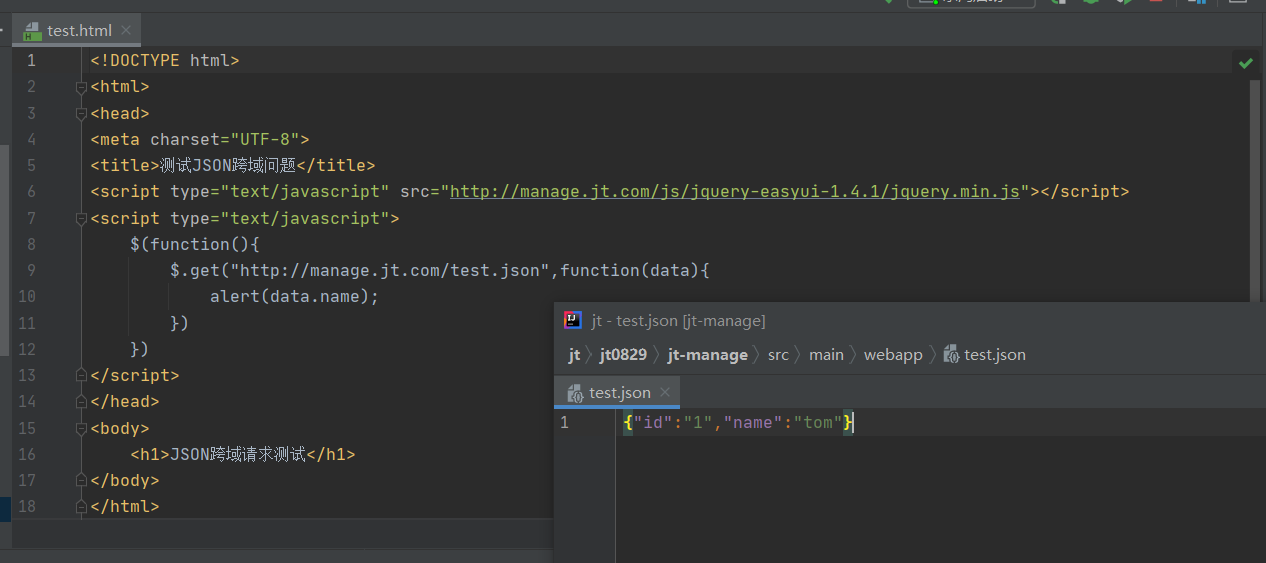Select the jt0829 breadcrumb
The height and width of the screenshot is (563, 1266).
tap(623, 355)
